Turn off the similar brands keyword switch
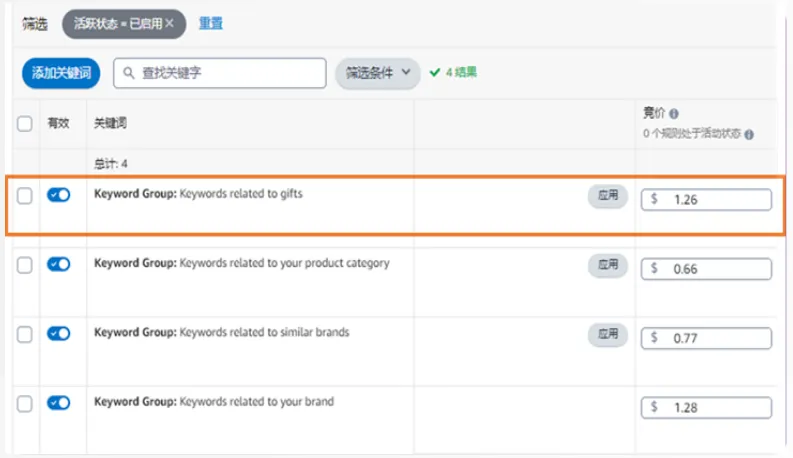 58,334
